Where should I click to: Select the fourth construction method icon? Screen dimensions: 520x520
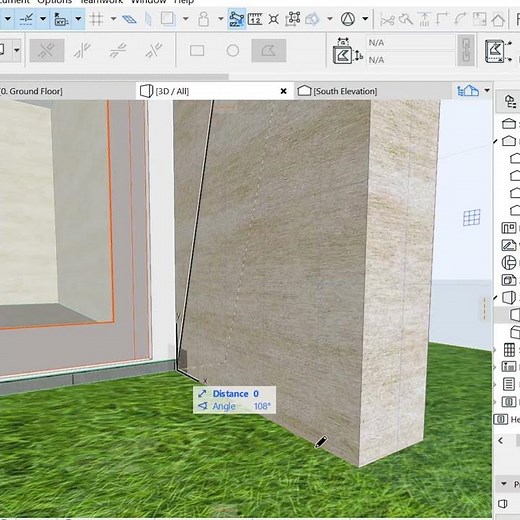pyautogui.click(x=153, y=51)
